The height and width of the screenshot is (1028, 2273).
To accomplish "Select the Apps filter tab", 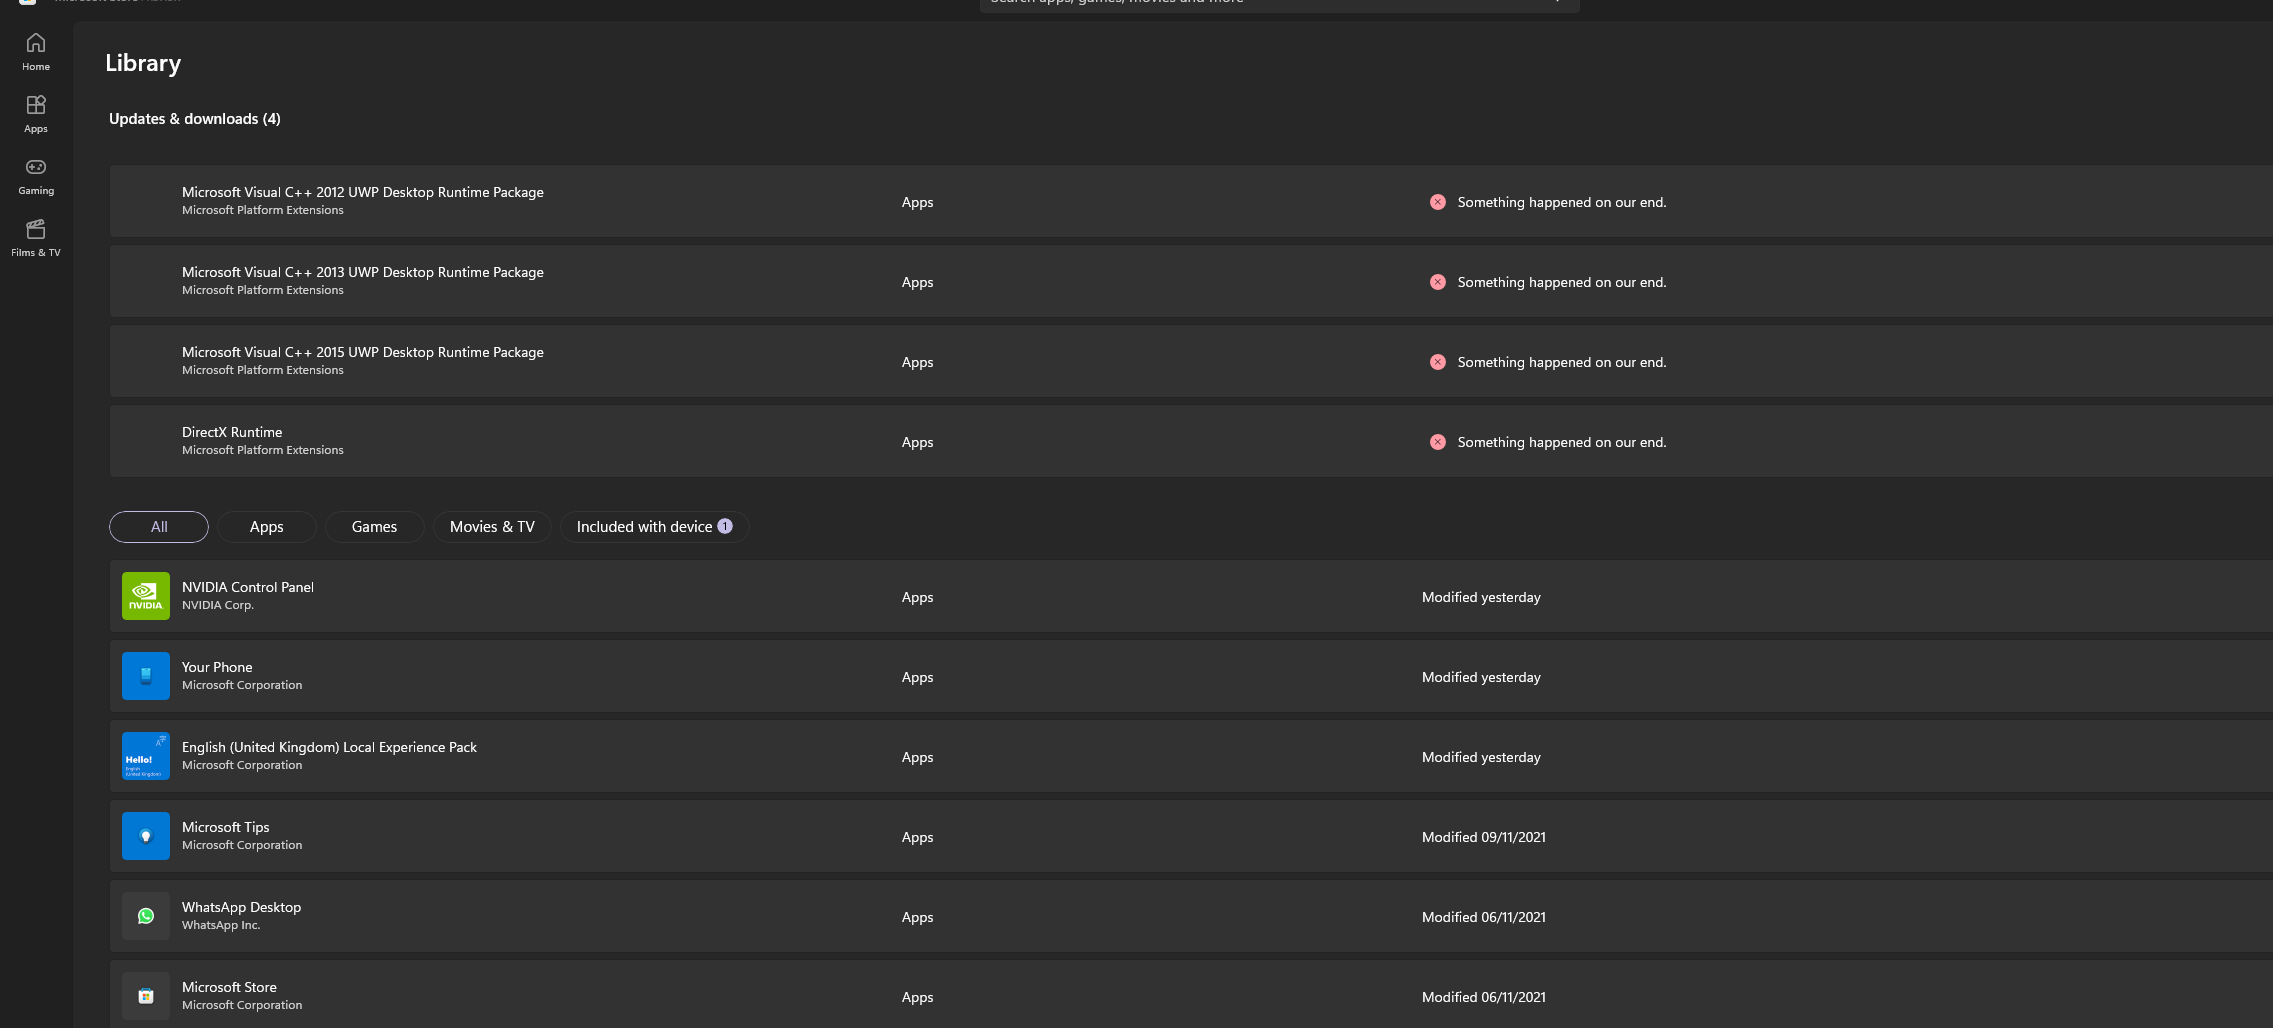I will (267, 527).
